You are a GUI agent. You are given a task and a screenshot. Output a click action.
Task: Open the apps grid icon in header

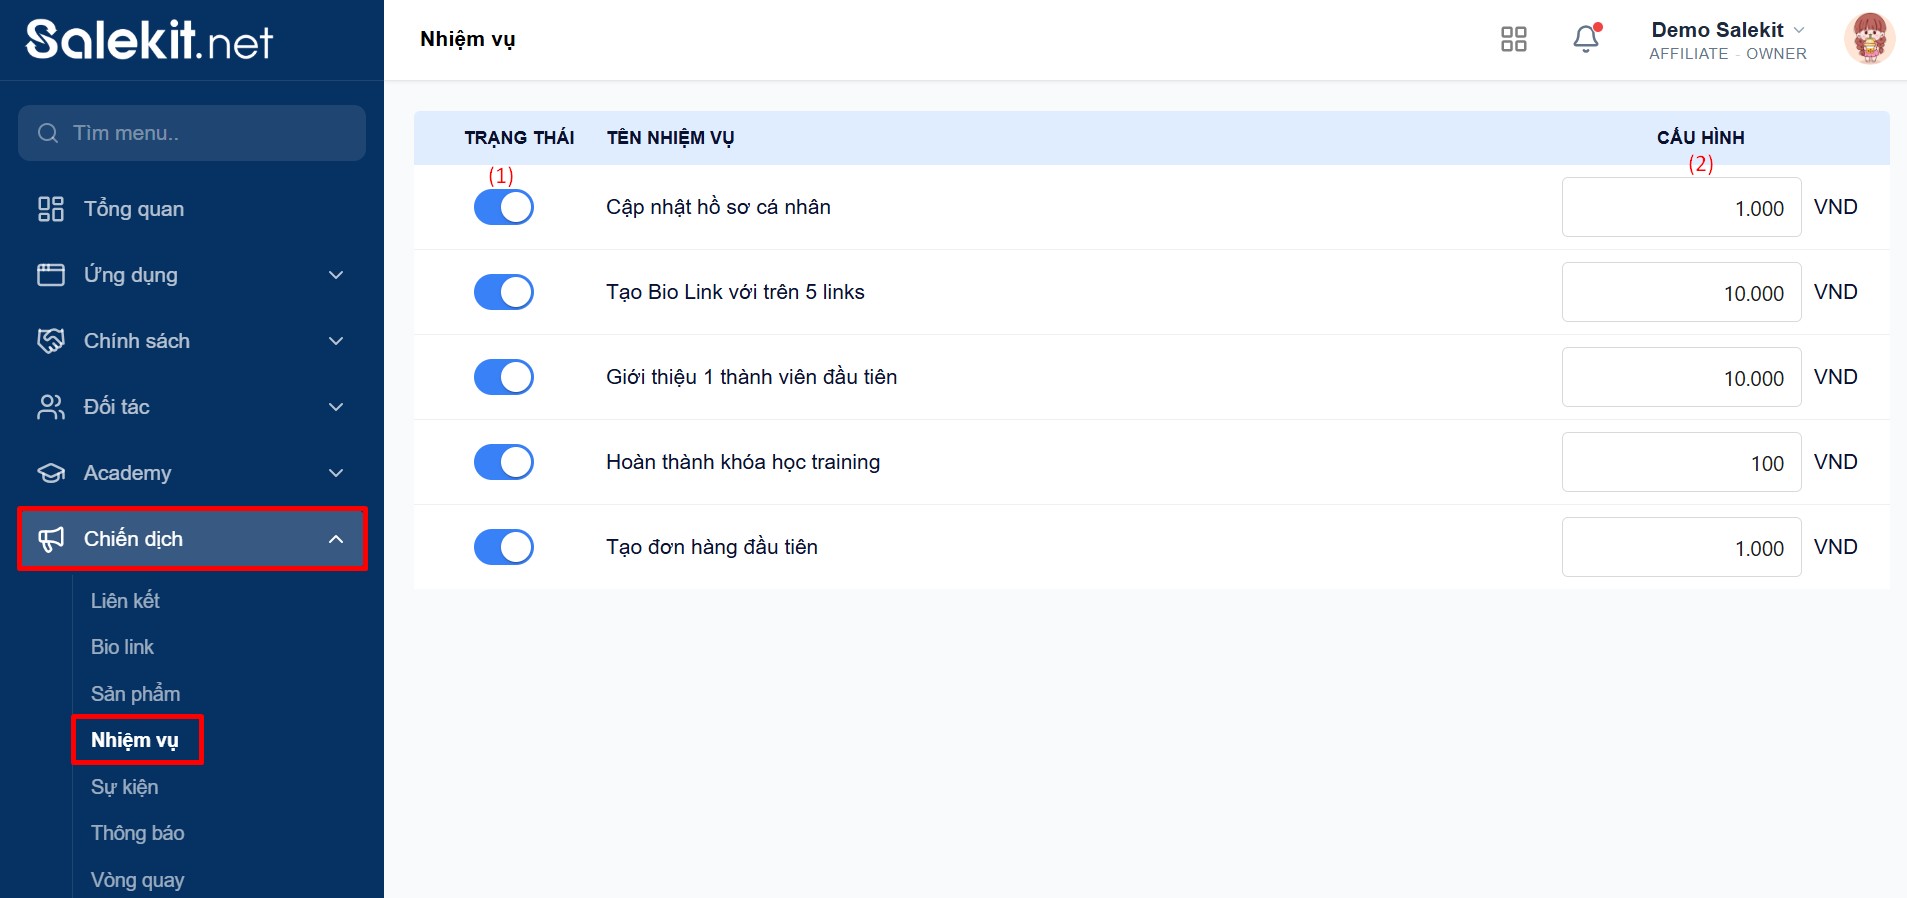pos(1514,39)
